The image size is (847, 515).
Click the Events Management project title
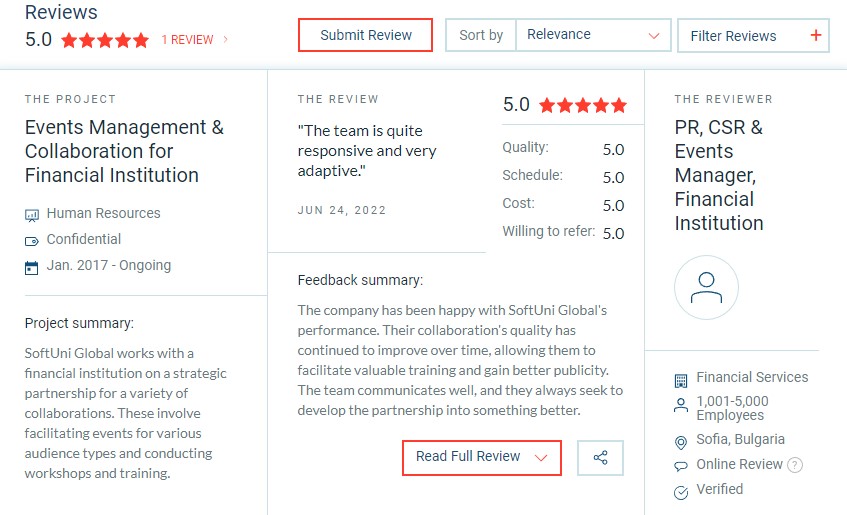(124, 151)
